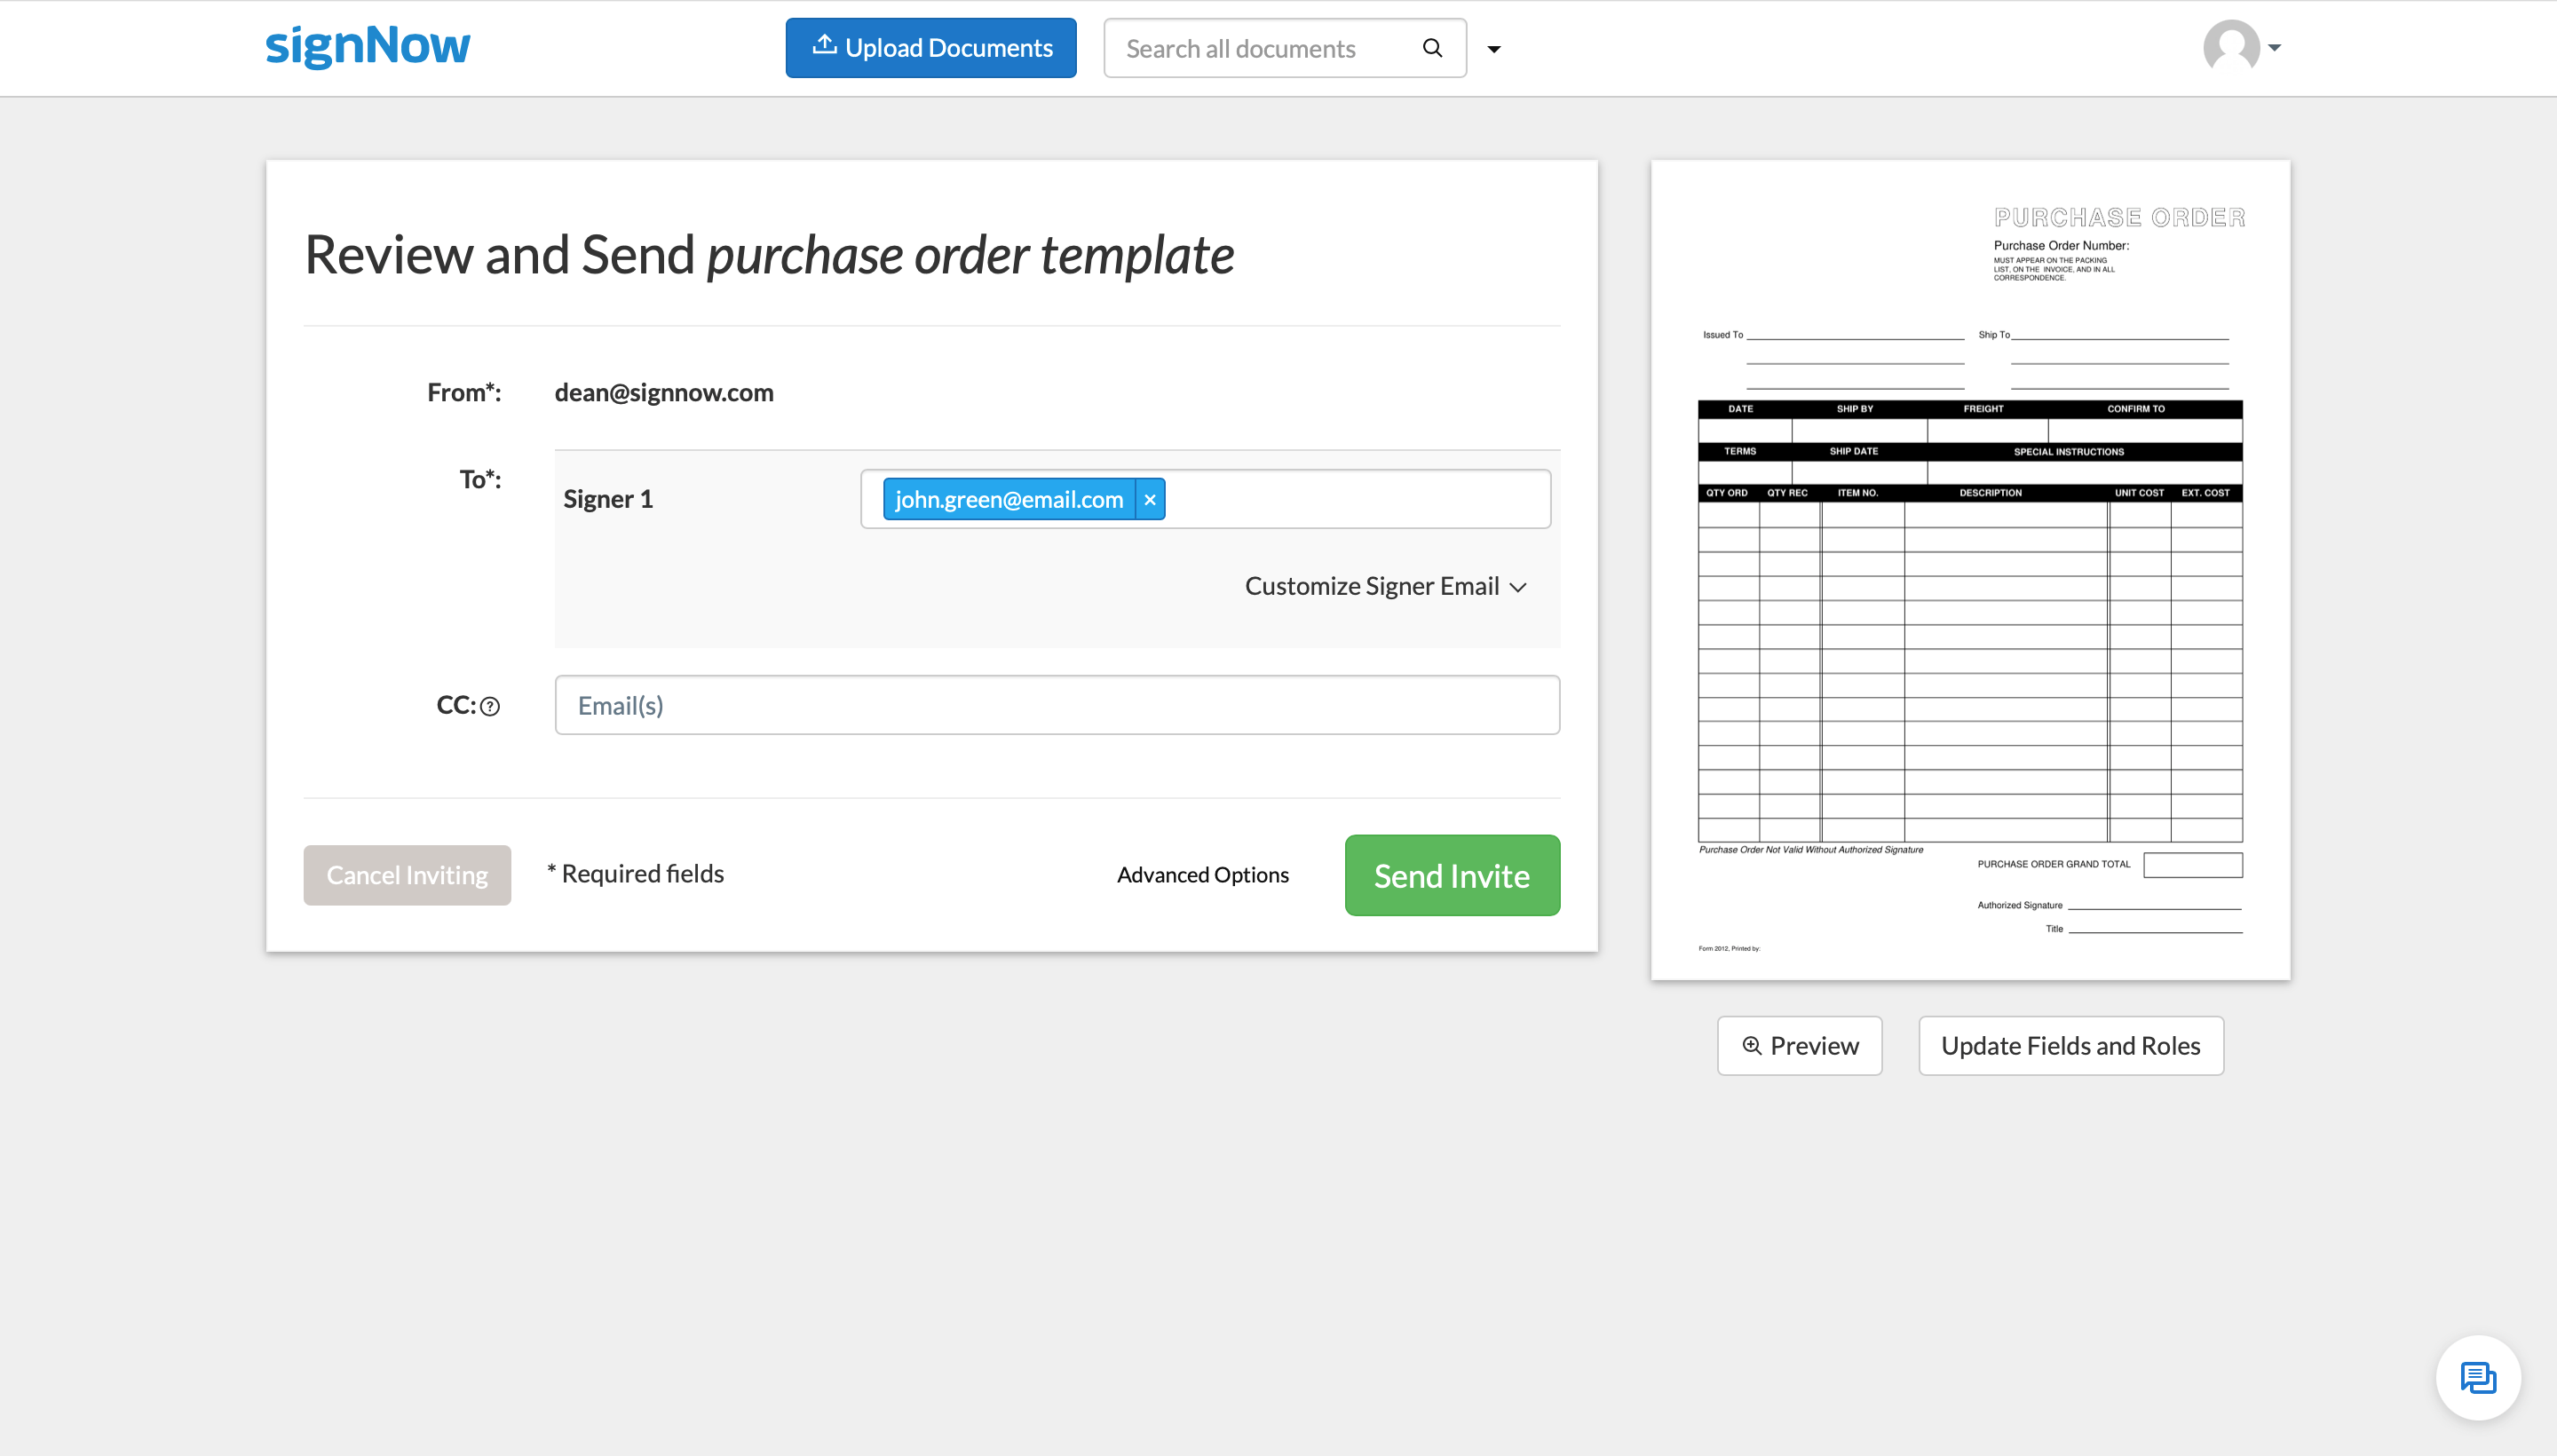
Task: Select the Preview document tab
Action: click(x=1800, y=1045)
